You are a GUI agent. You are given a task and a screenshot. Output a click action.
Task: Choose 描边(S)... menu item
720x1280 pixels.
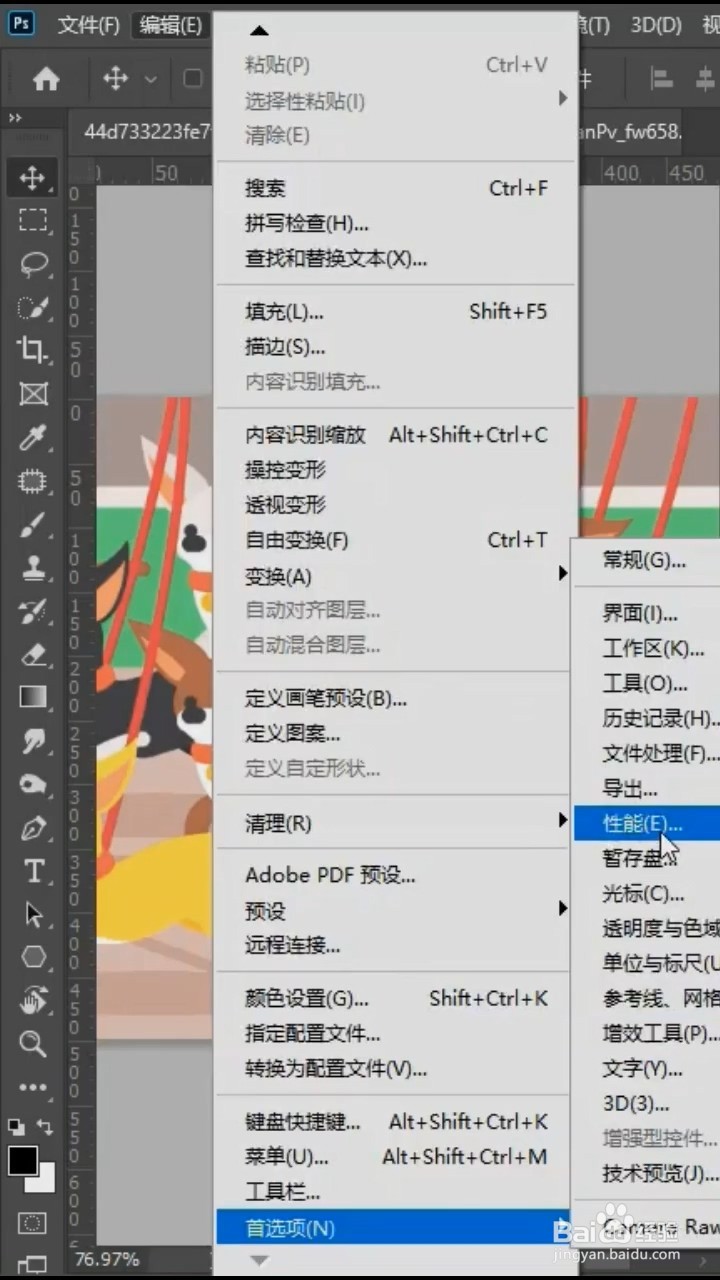click(x=397, y=347)
